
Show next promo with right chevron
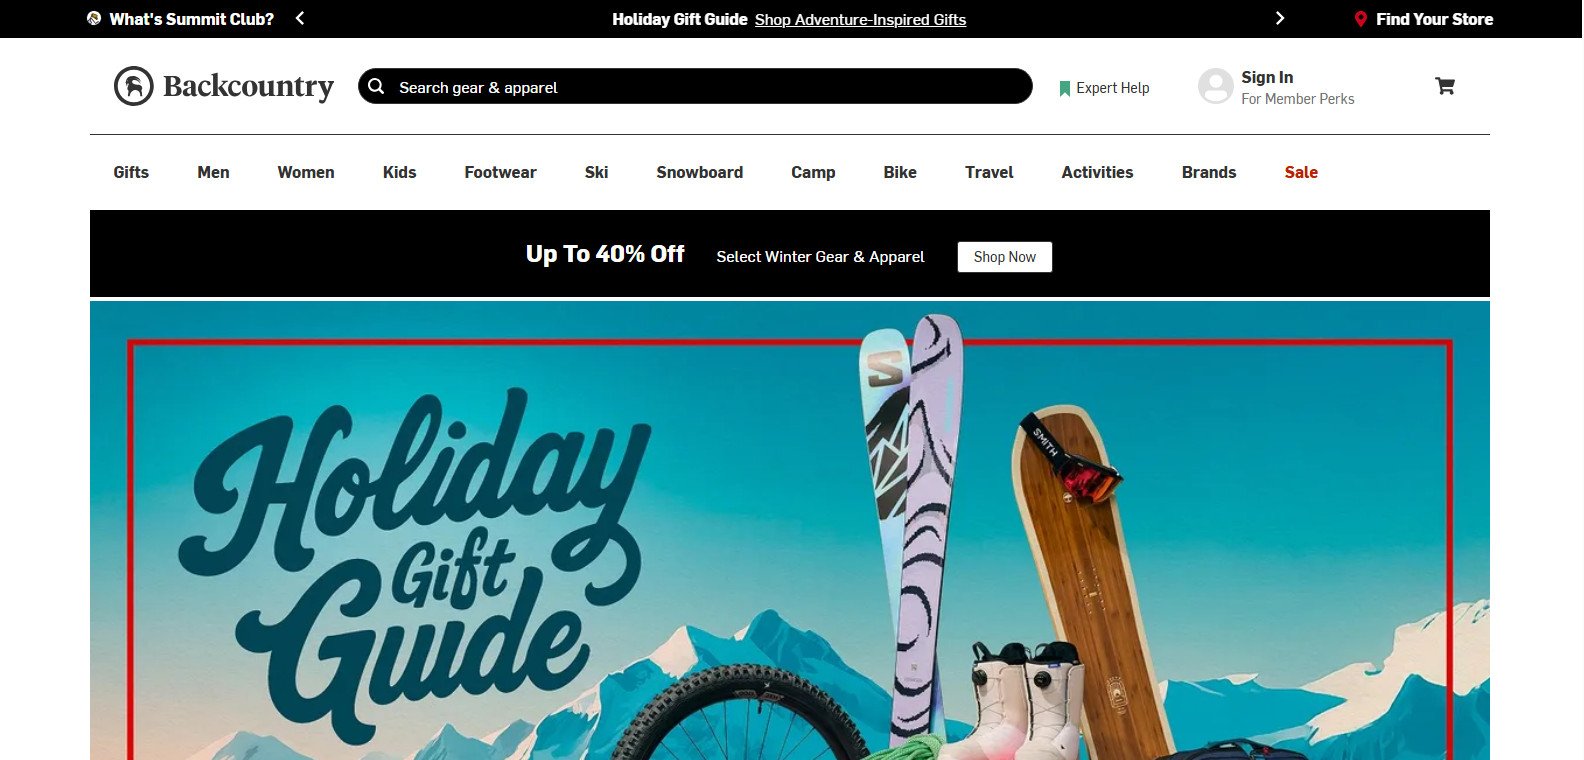tap(1280, 18)
